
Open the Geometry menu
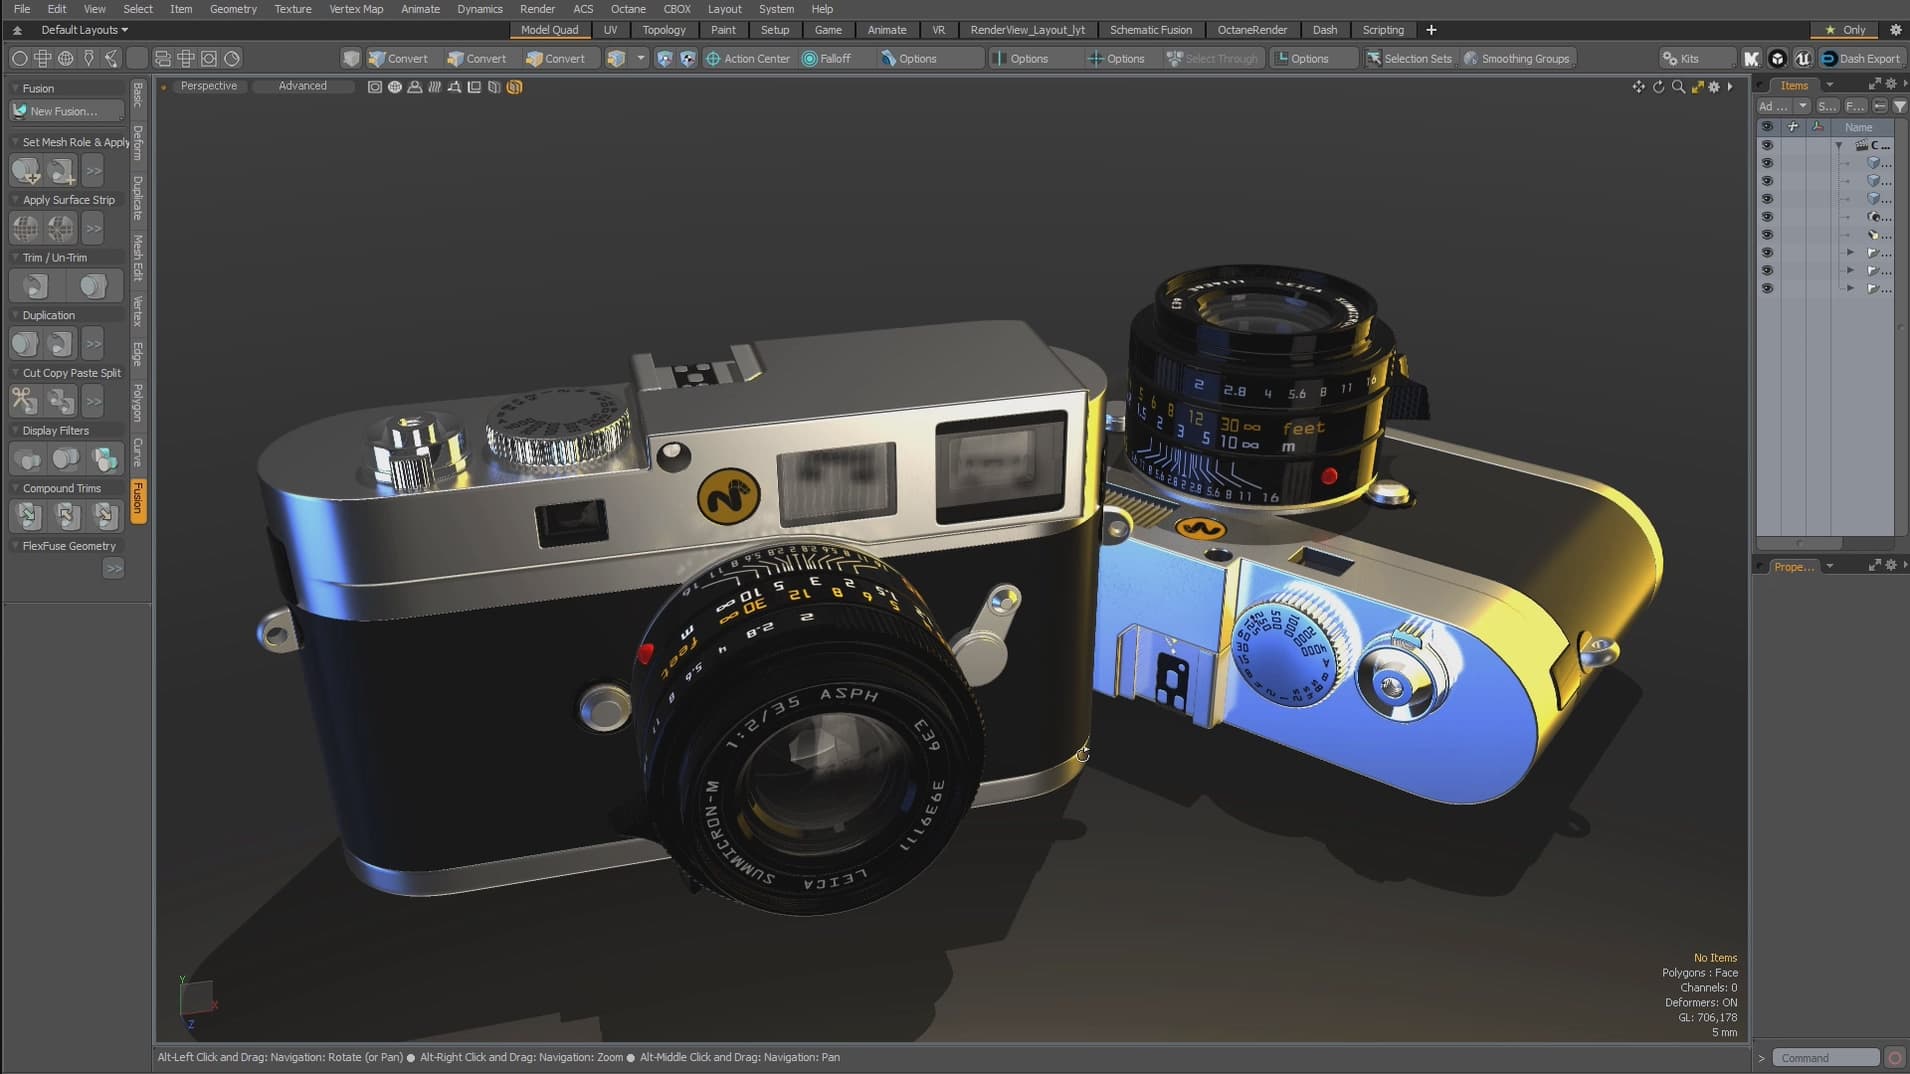[x=233, y=9]
